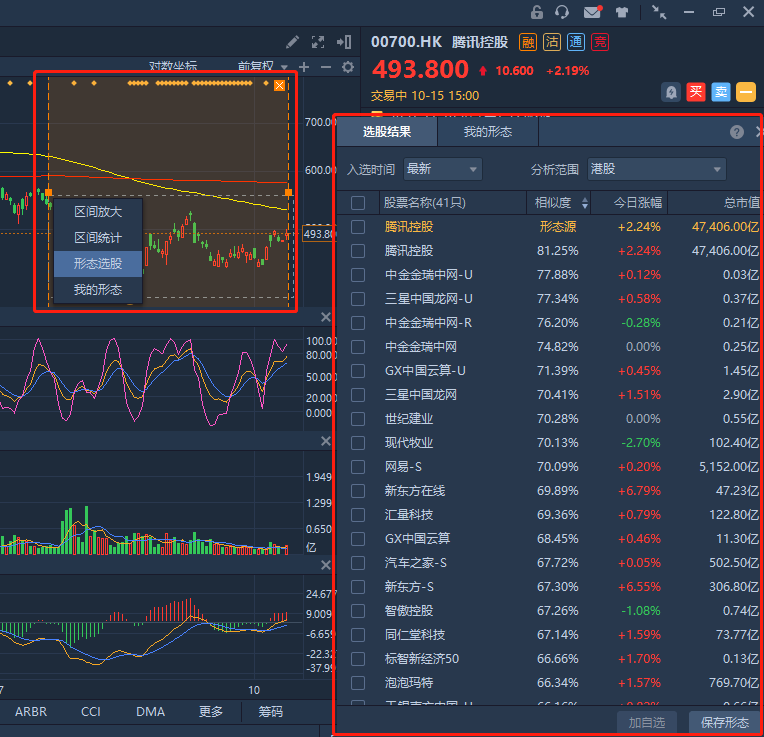Sort by 相似度 column arrows

point(585,203)
